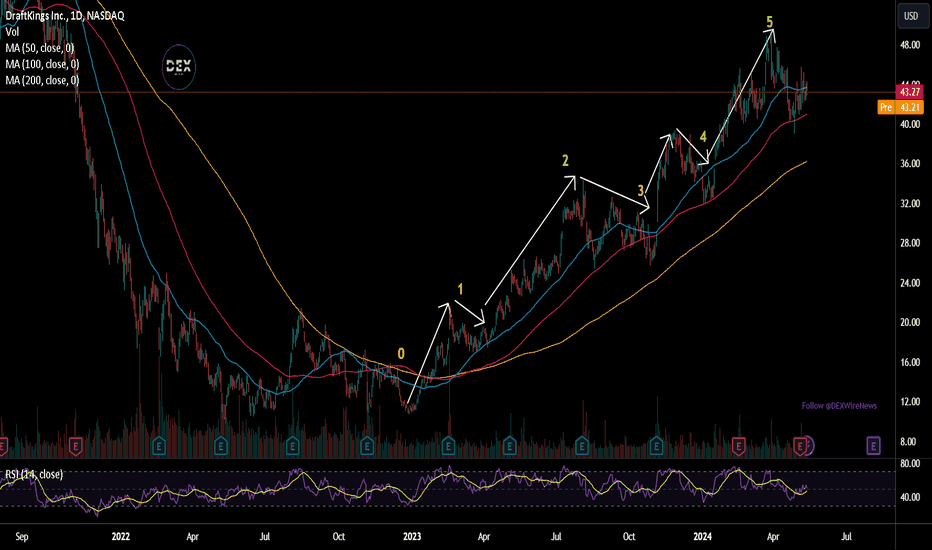The height and width of the screenshot is (550, 932).
Task: Open the red earnings marker near November 2021
Action: [75, 445]
